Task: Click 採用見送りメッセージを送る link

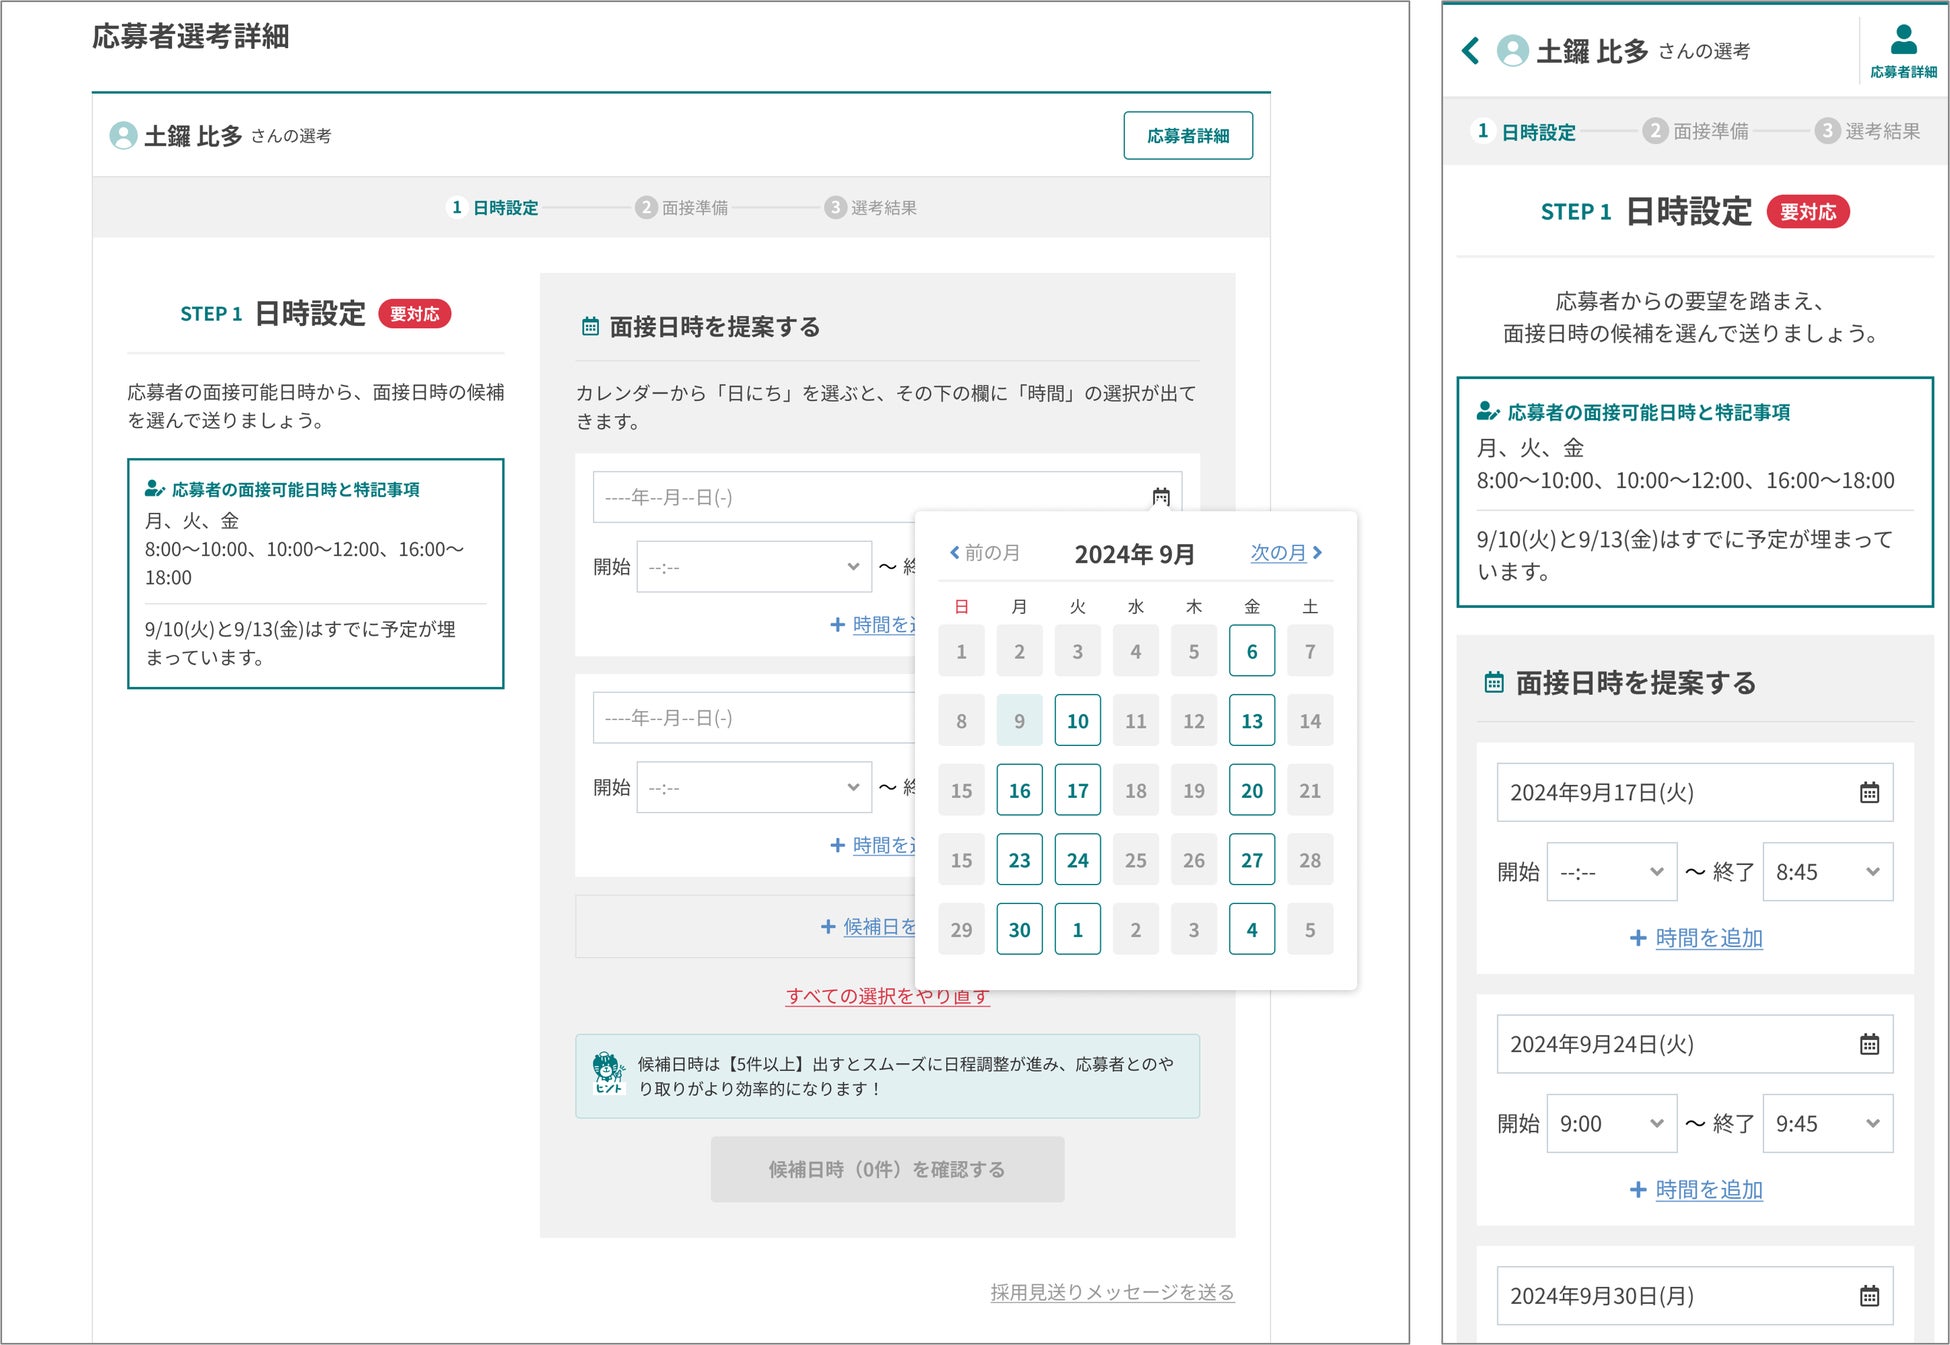Action: pos(1112,1292)
